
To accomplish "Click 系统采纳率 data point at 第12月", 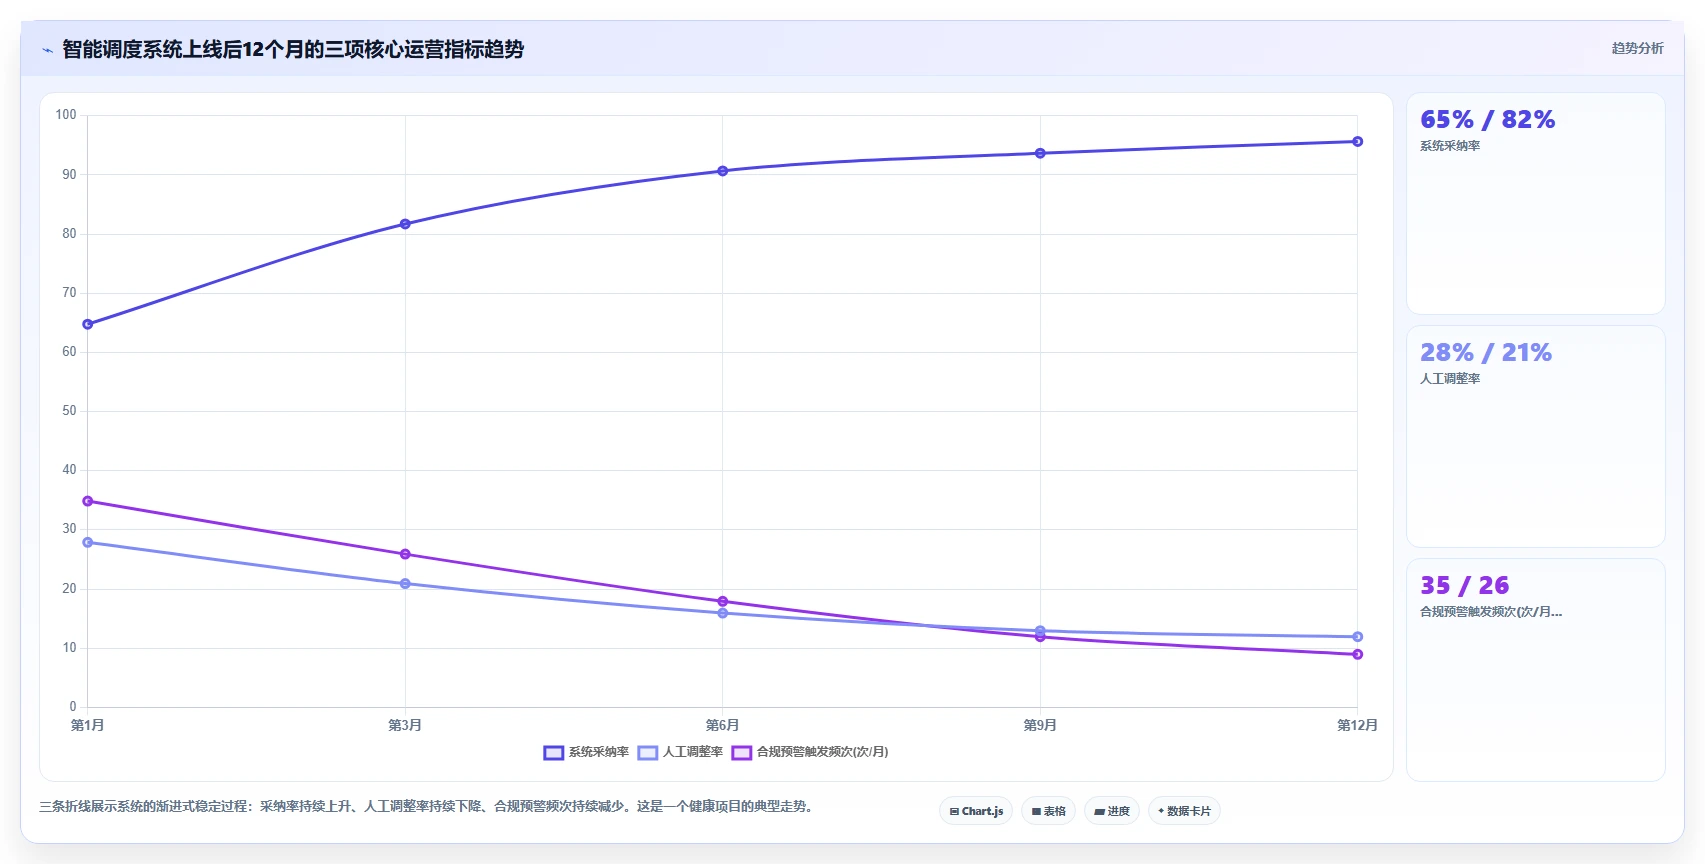I will pos(1357,142).
